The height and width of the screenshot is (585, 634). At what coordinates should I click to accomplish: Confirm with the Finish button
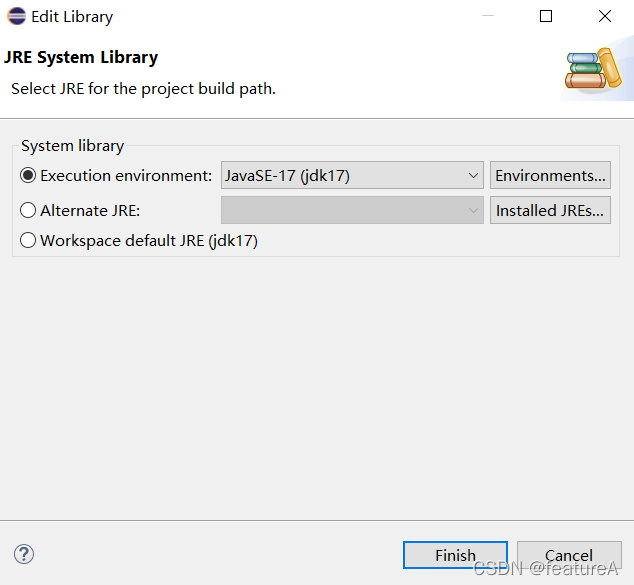coord(455,555)
